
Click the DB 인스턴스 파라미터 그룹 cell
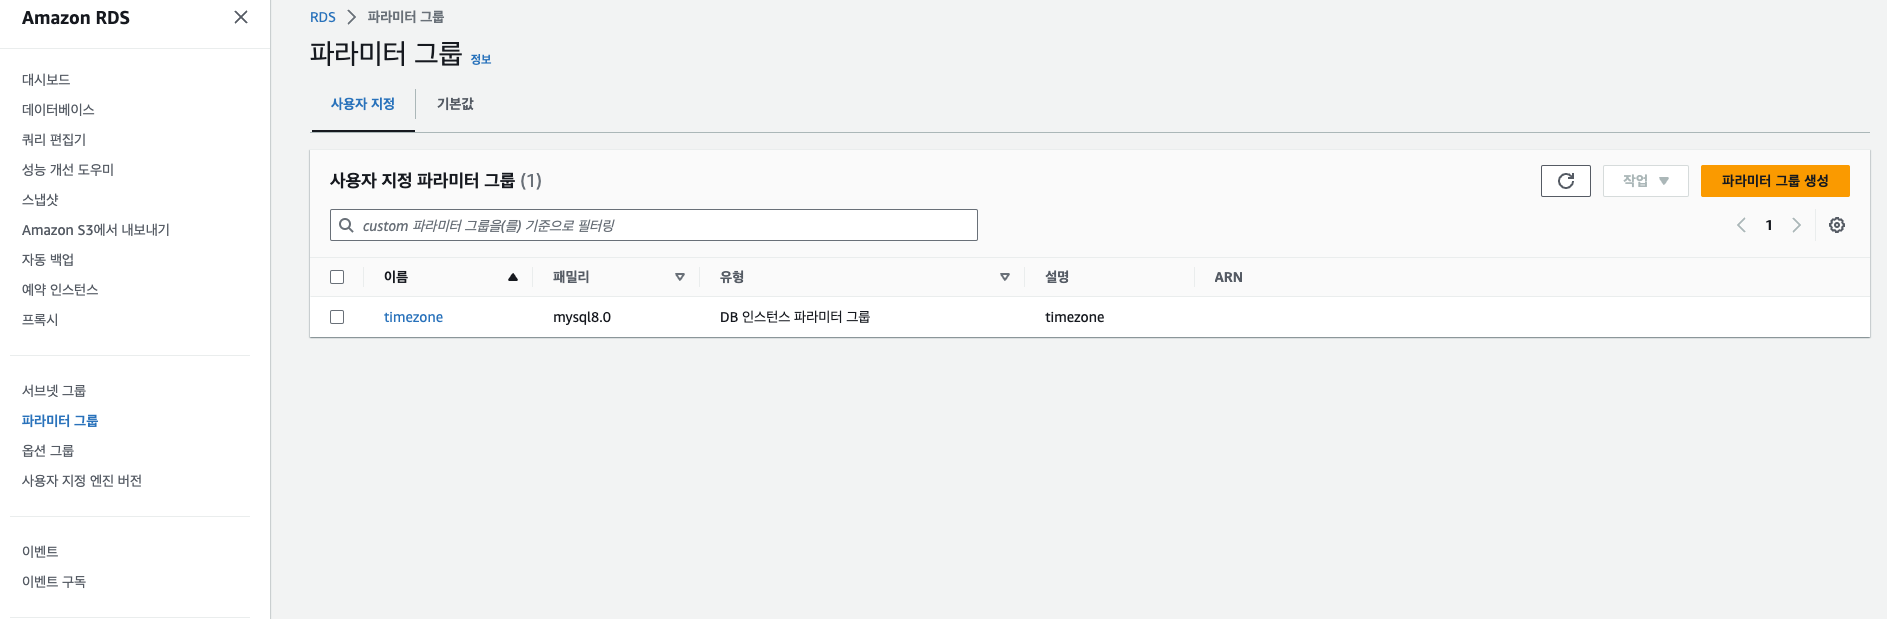795,317
